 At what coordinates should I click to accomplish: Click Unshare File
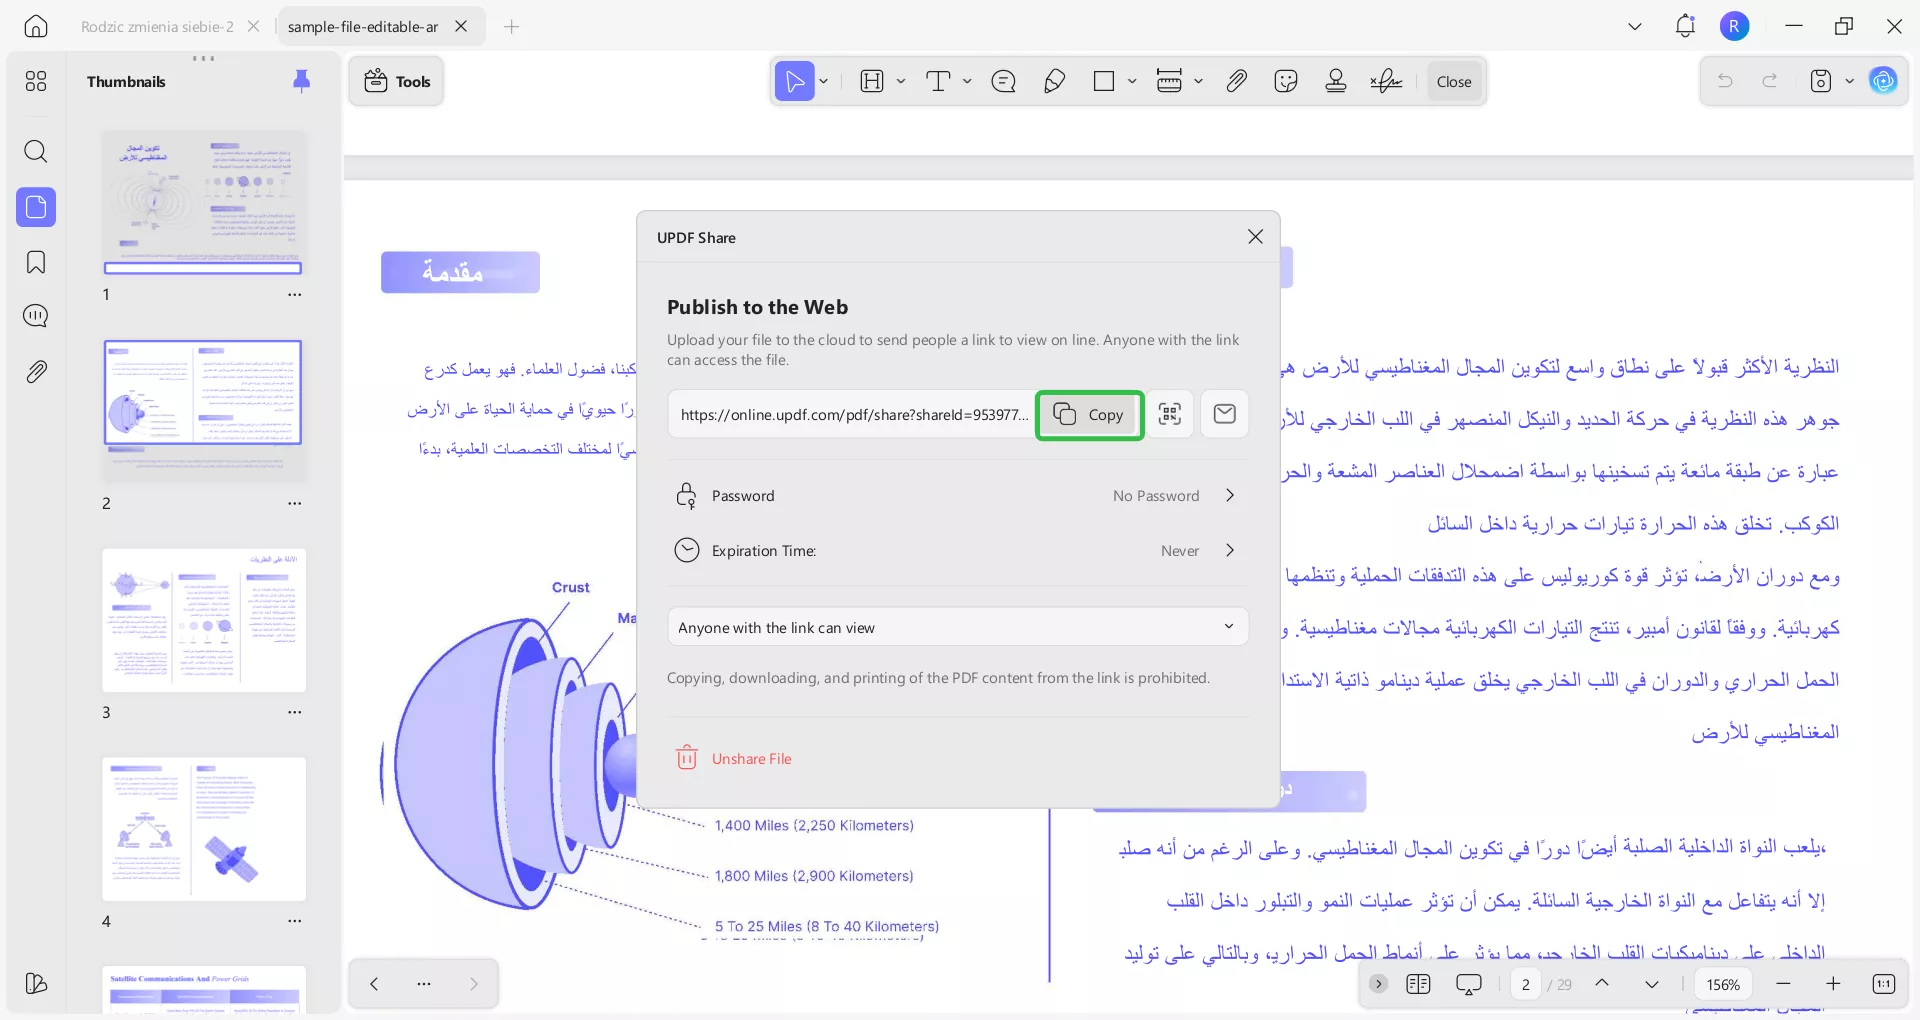pyautogui.click(x=733, y=758)
